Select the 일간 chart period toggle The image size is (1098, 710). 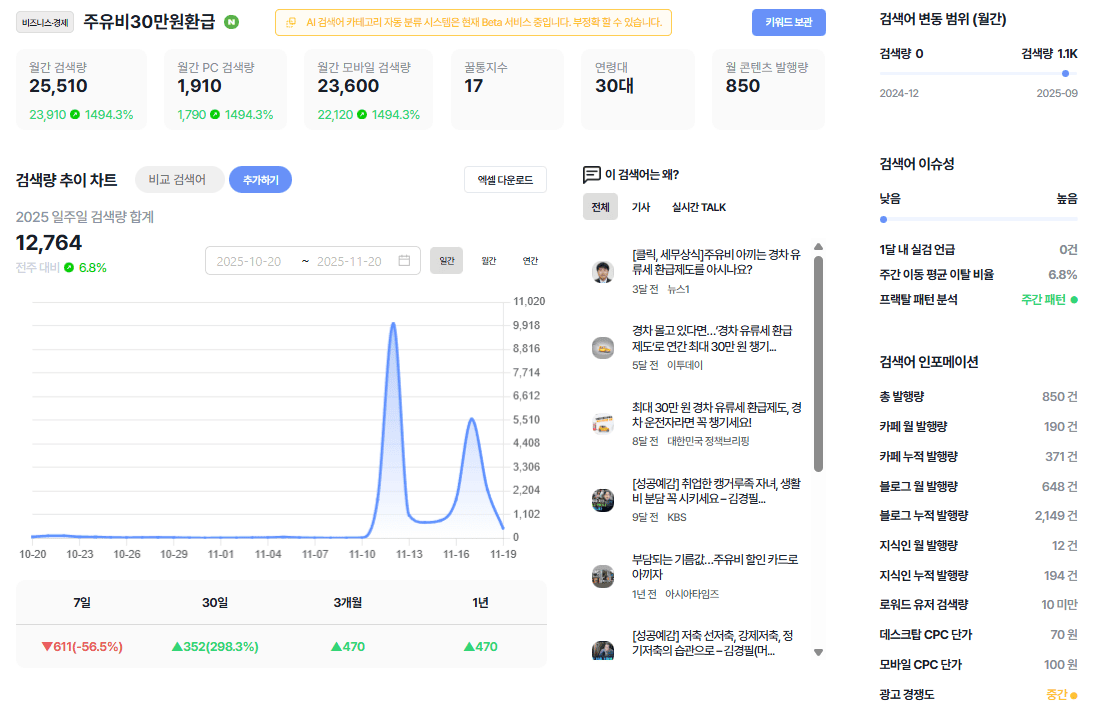tap(447, 260)
